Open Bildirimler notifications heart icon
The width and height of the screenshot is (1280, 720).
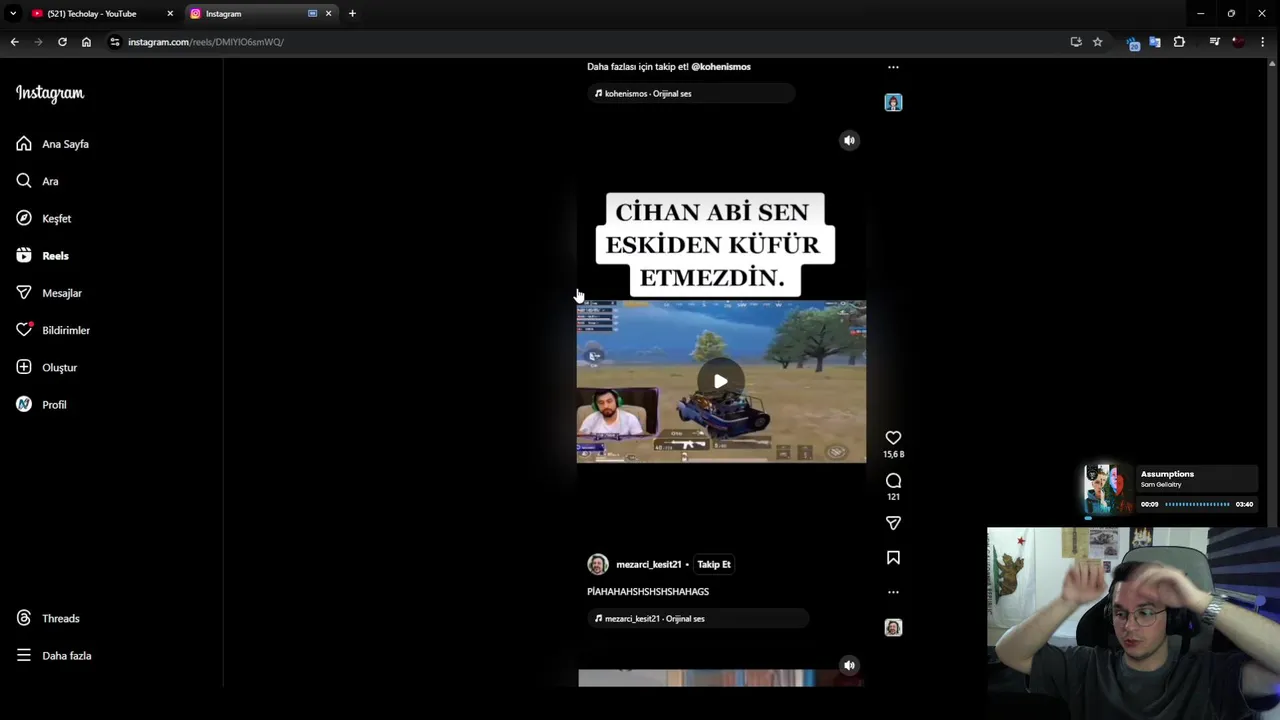(x=24, y=330)
